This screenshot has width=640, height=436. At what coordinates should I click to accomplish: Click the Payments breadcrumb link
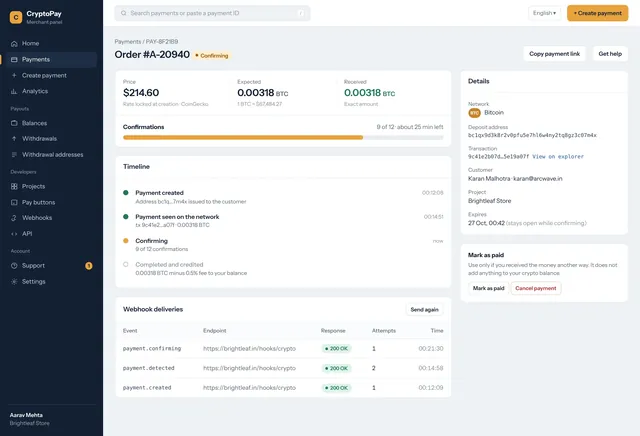tap(128, 42)
